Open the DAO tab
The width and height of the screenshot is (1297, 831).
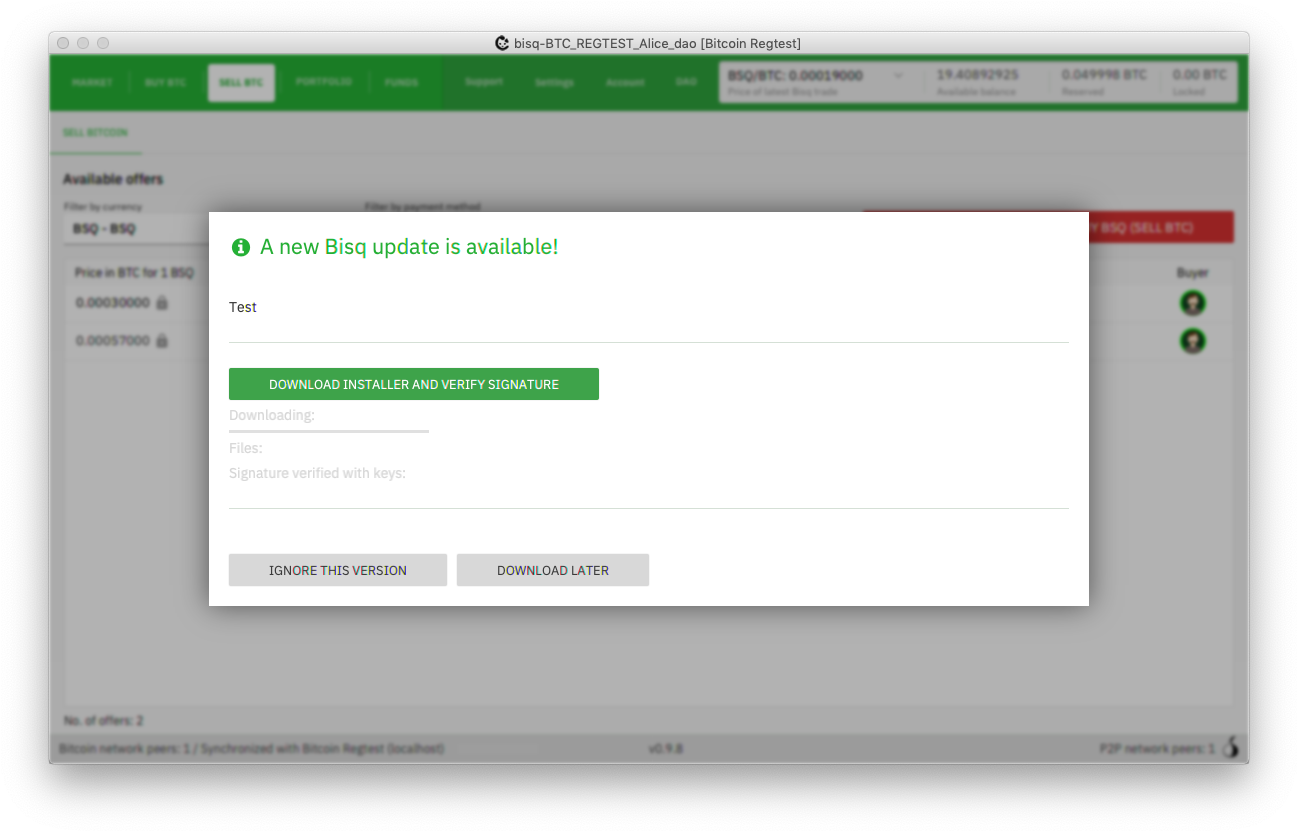(x=686, y=82)
